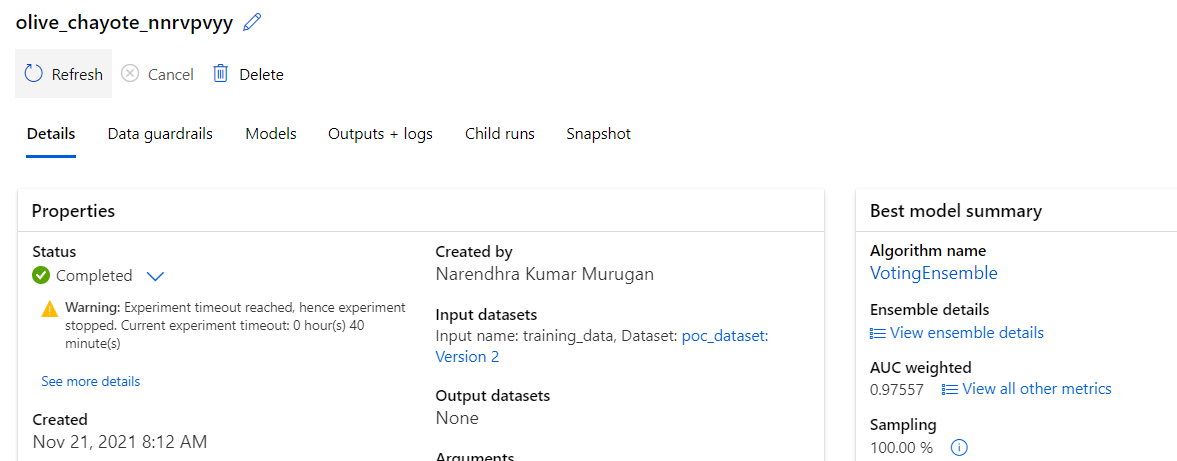The image size is (1177, 461).
Task: Click the Created date Nov 21, 2021 8:12 AM
Action: [120, 441]
